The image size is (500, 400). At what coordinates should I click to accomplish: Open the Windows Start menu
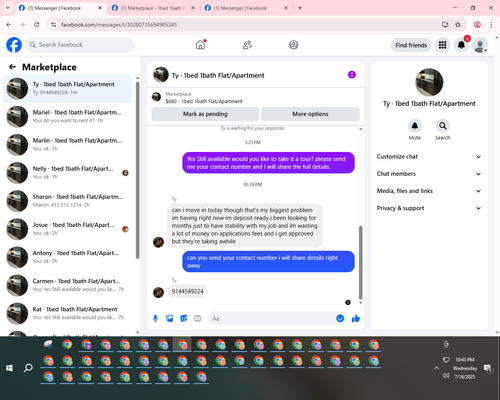tap(9, 368)
